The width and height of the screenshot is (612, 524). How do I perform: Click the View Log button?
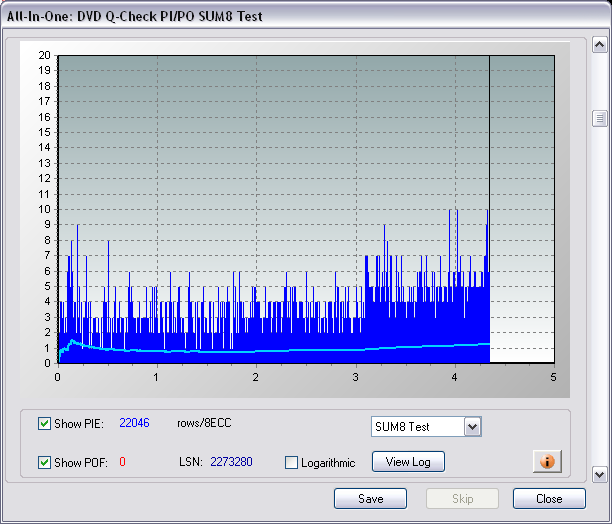coord(408,462)
